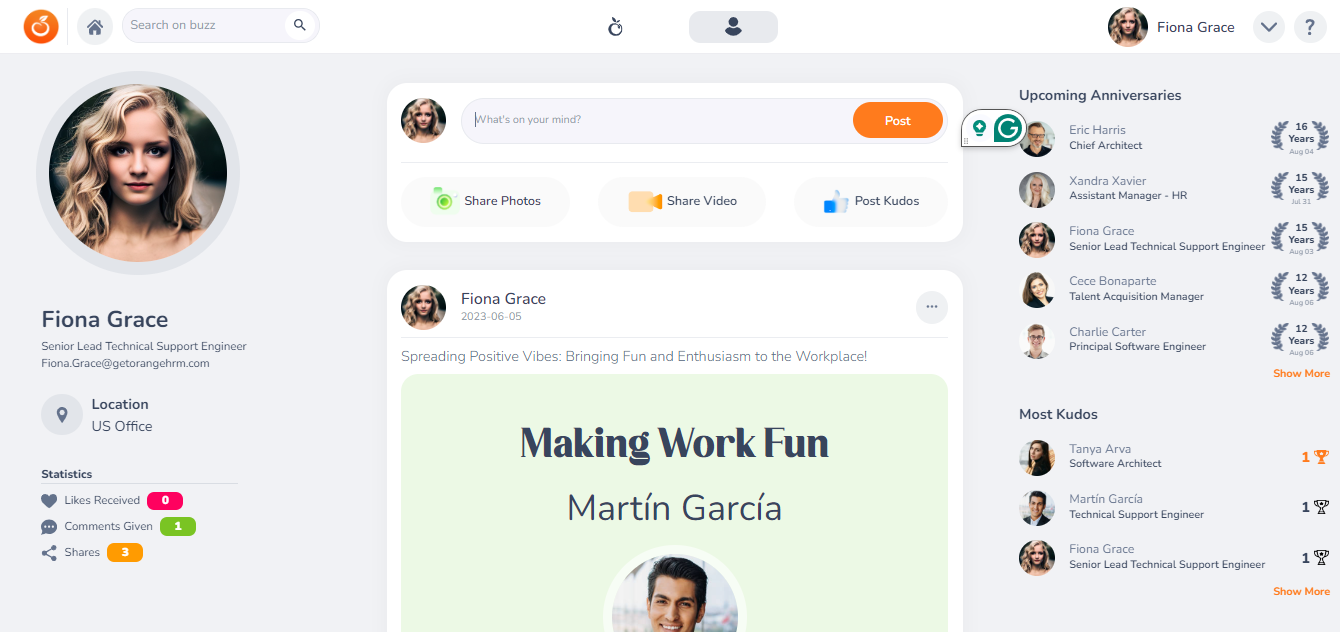Click the Likes Received heart icon

pos(49,501)
